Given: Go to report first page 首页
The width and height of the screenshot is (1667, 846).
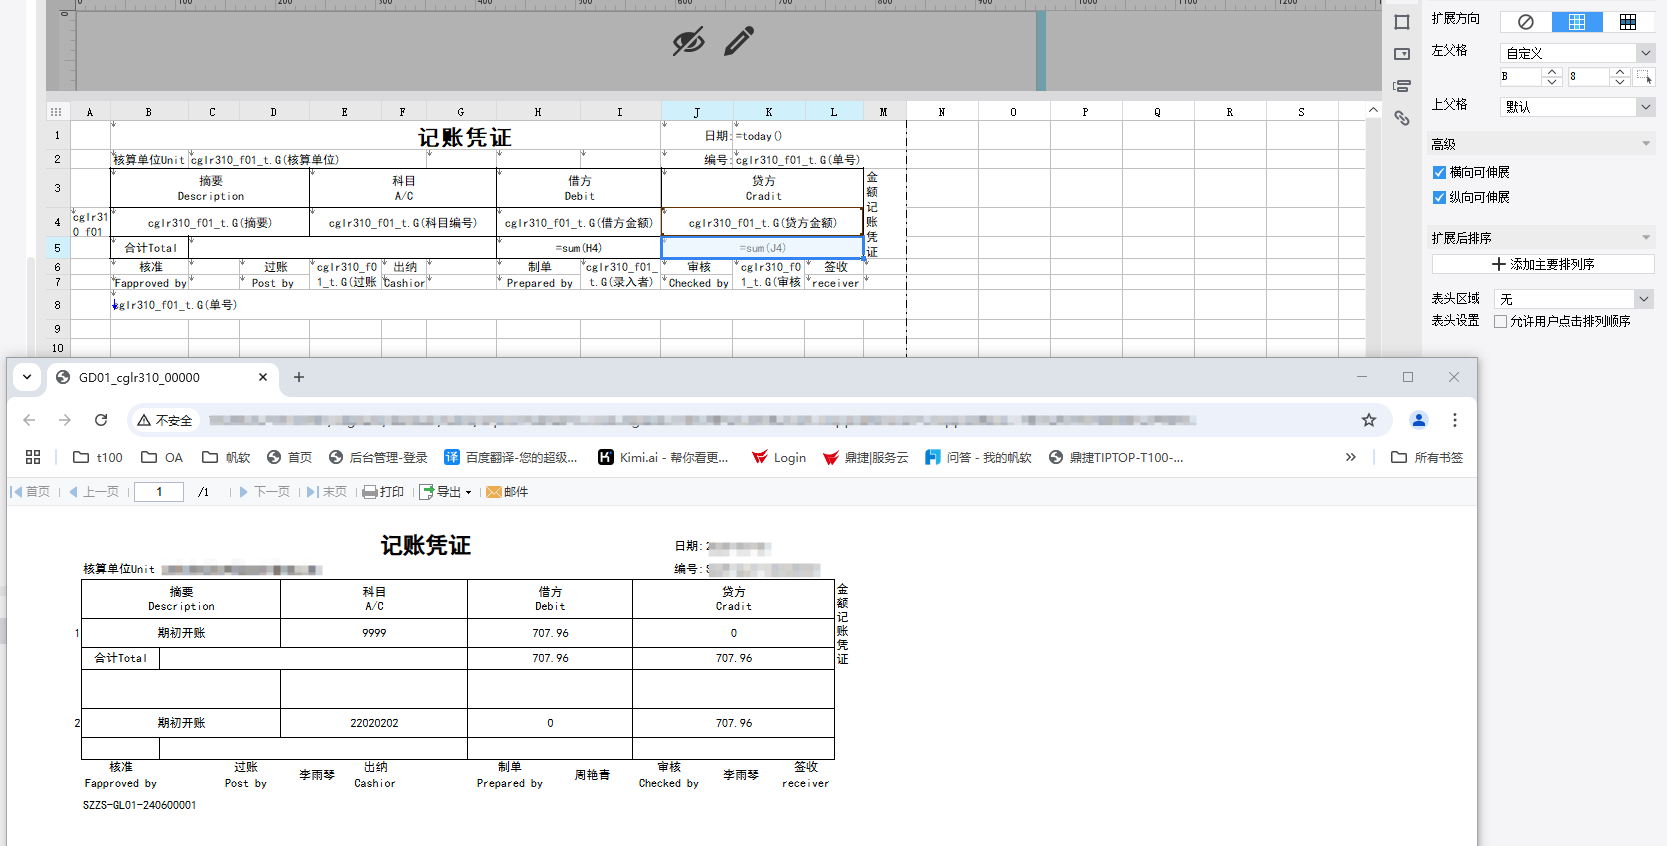Looking at the screenshot, I should click(31, 491).
